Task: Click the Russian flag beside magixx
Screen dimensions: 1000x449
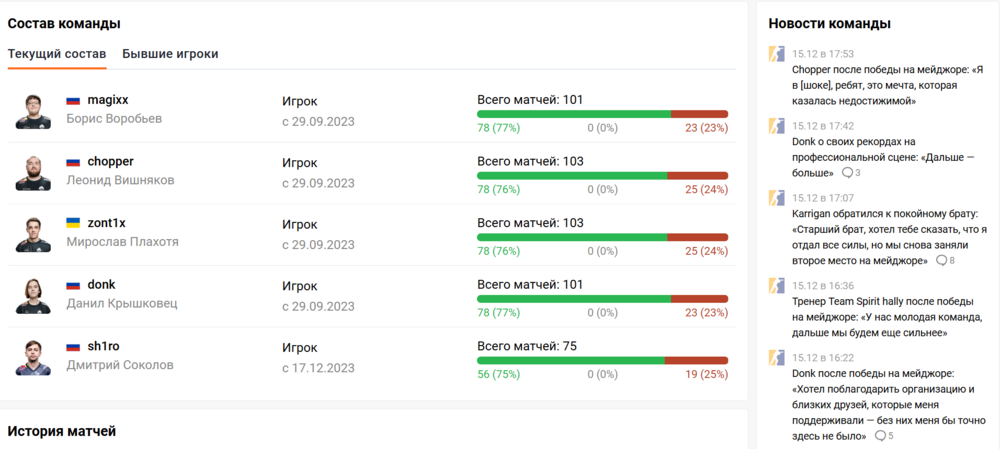Action: pos(73,101)
